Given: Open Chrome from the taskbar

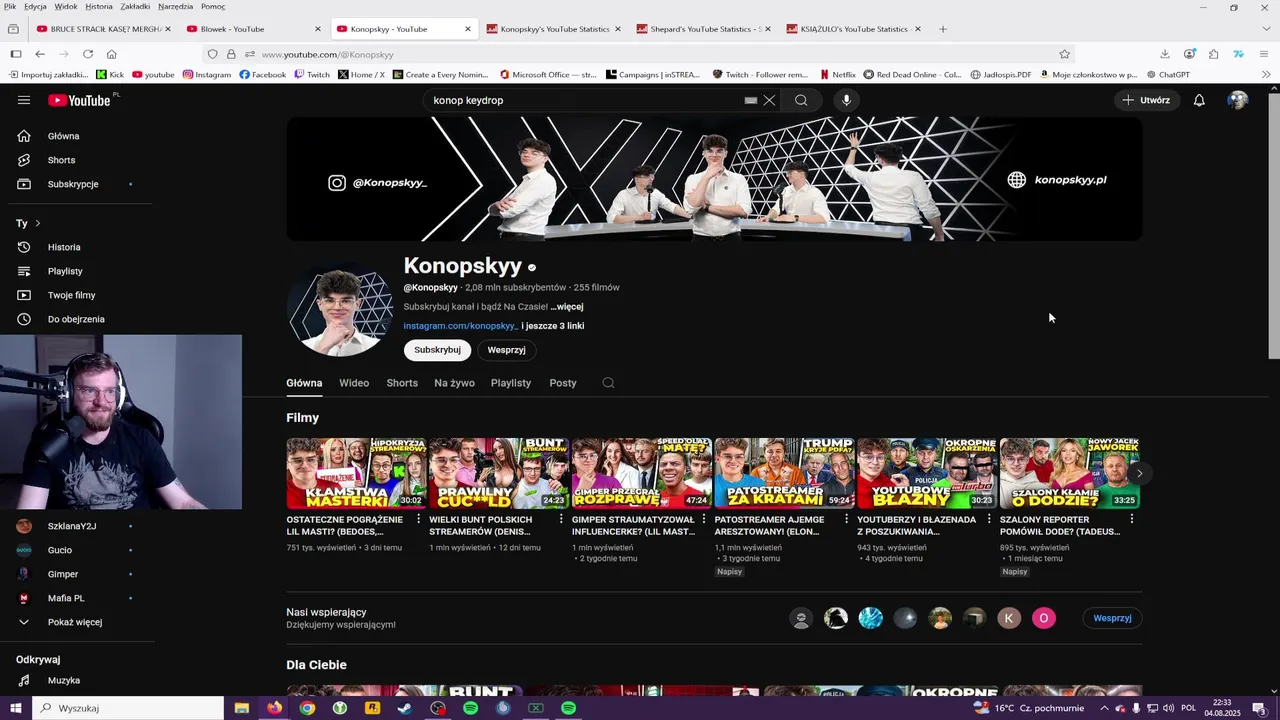Looking at the screenshot, I should 307,708.
